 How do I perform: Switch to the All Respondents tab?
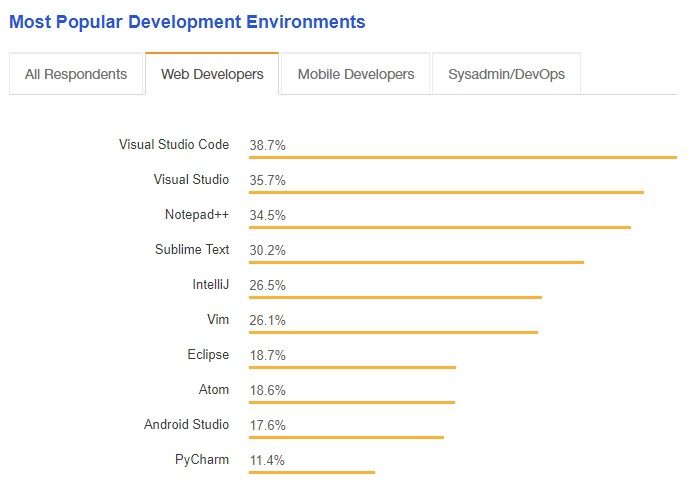pyautogui.click(x=76, y=74)
